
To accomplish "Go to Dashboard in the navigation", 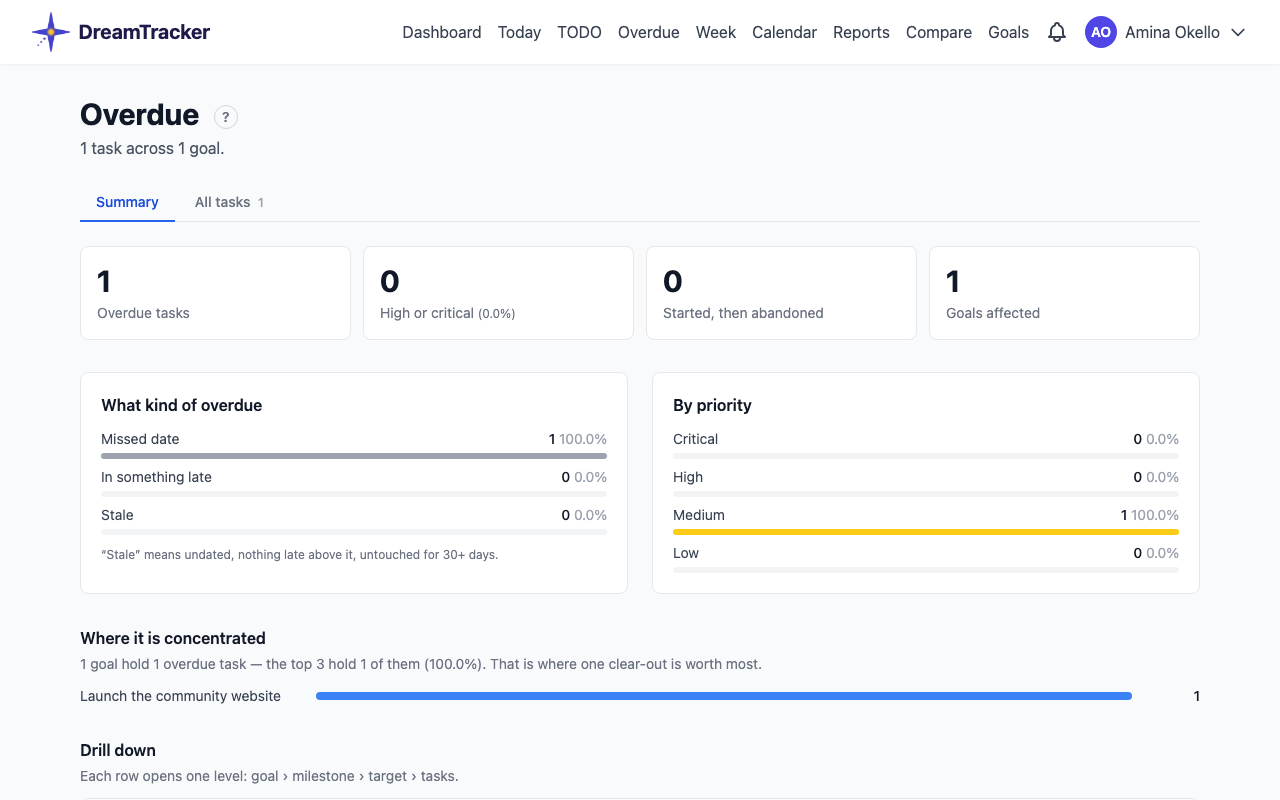I will (442, 32).
